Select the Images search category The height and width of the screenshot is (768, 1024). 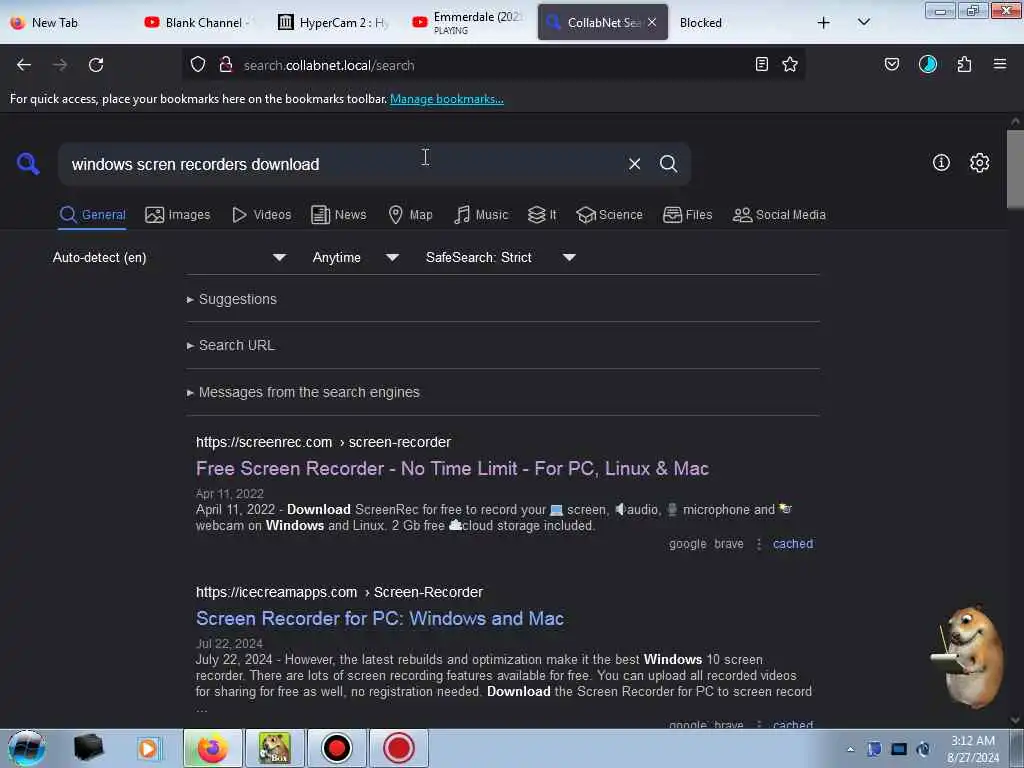pyautogui.click(x=178, y=215)
